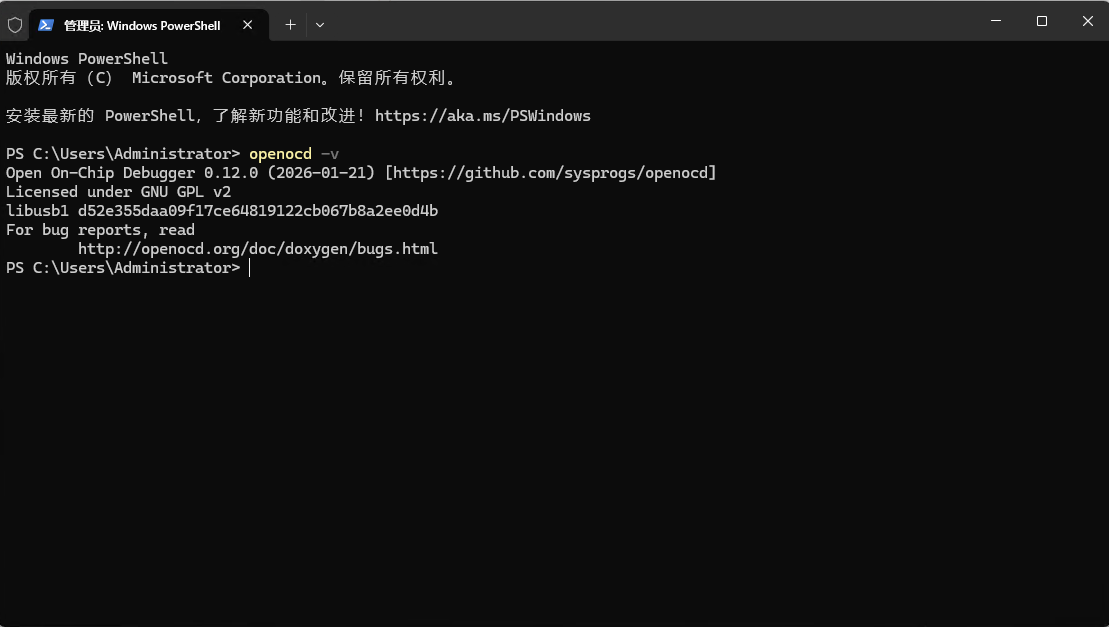The image size is (1109, 627).
Task: Click the GNU GPL v2 license line
Action: (x=118, y=191)
